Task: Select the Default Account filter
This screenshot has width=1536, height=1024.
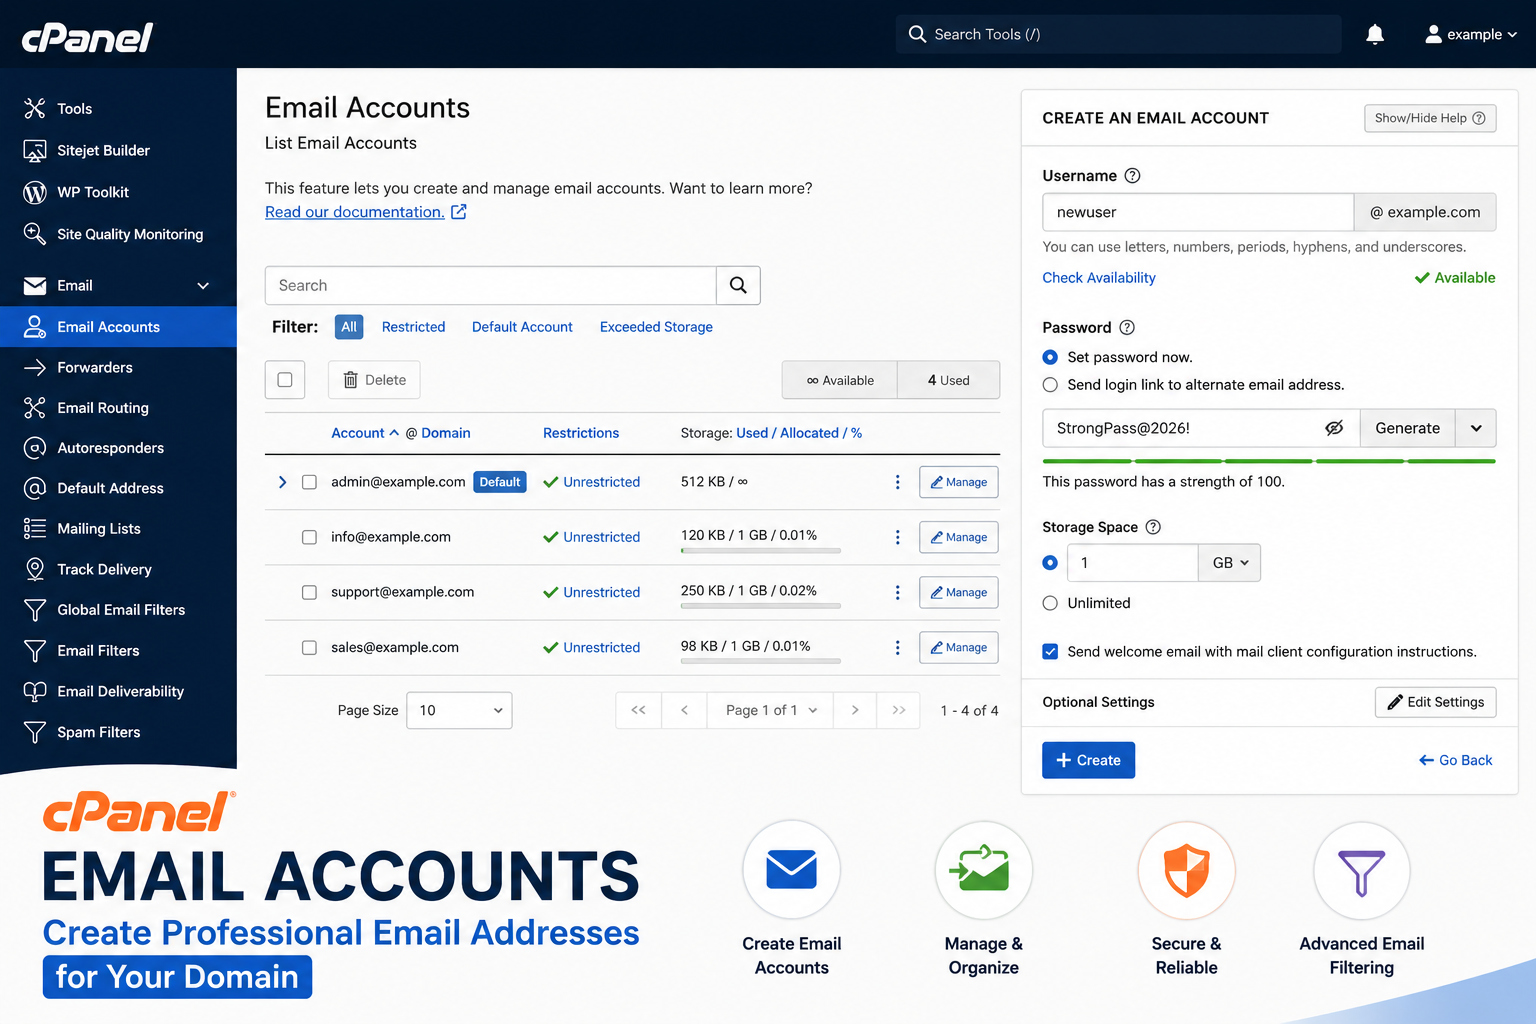Action: (x=522, y=327)
